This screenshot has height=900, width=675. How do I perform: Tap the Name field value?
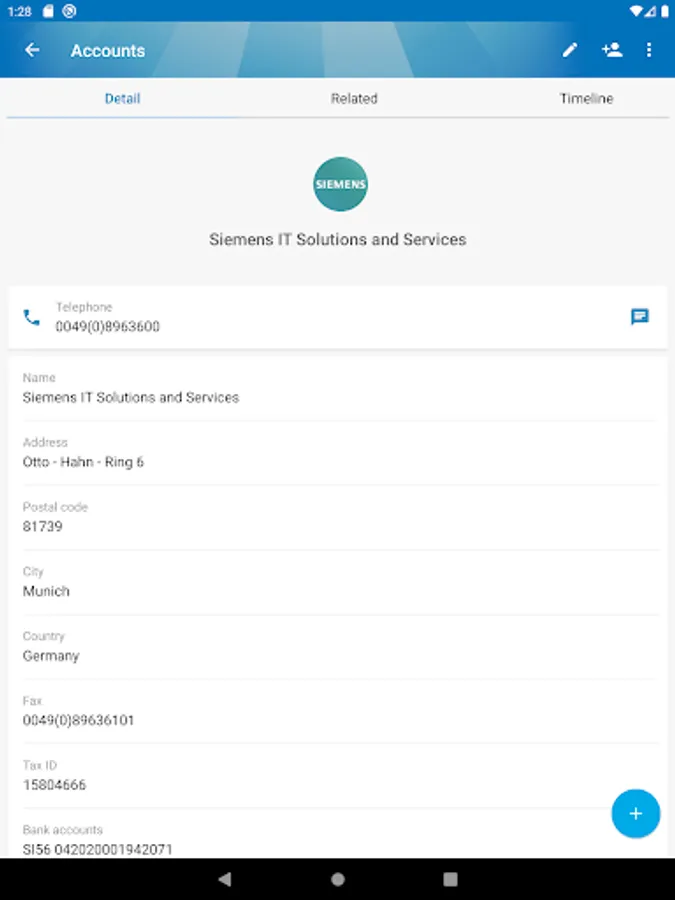pyautogui.click(x=131, y=397)
